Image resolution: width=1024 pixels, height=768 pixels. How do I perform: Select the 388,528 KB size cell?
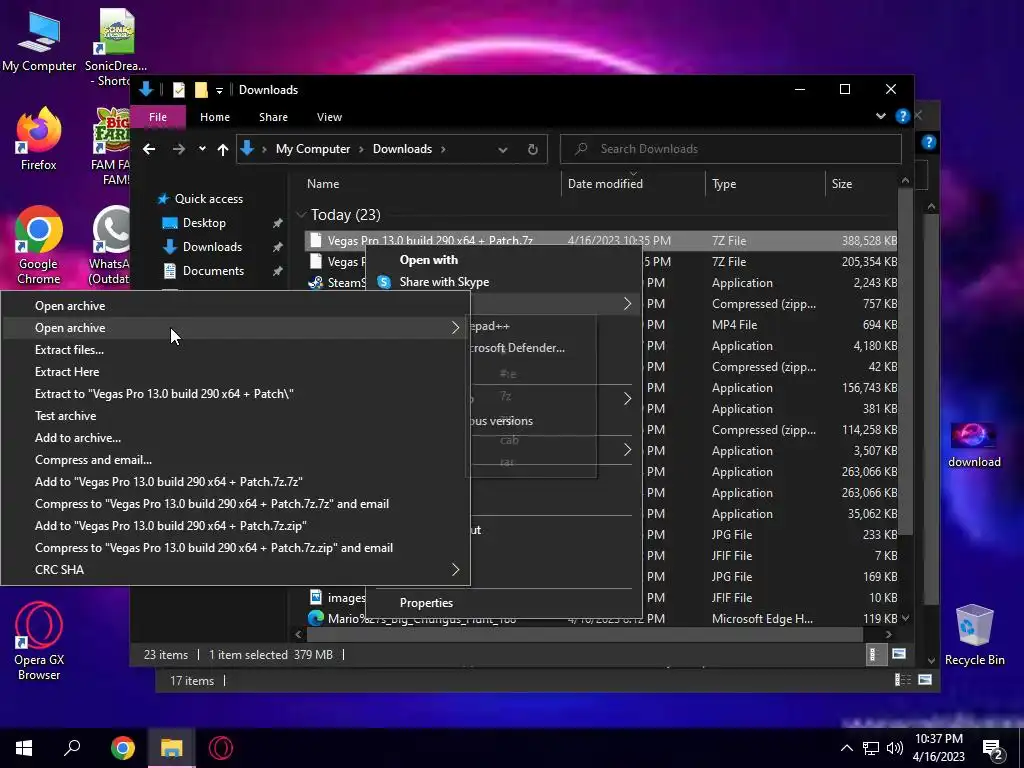click(869, 241)
